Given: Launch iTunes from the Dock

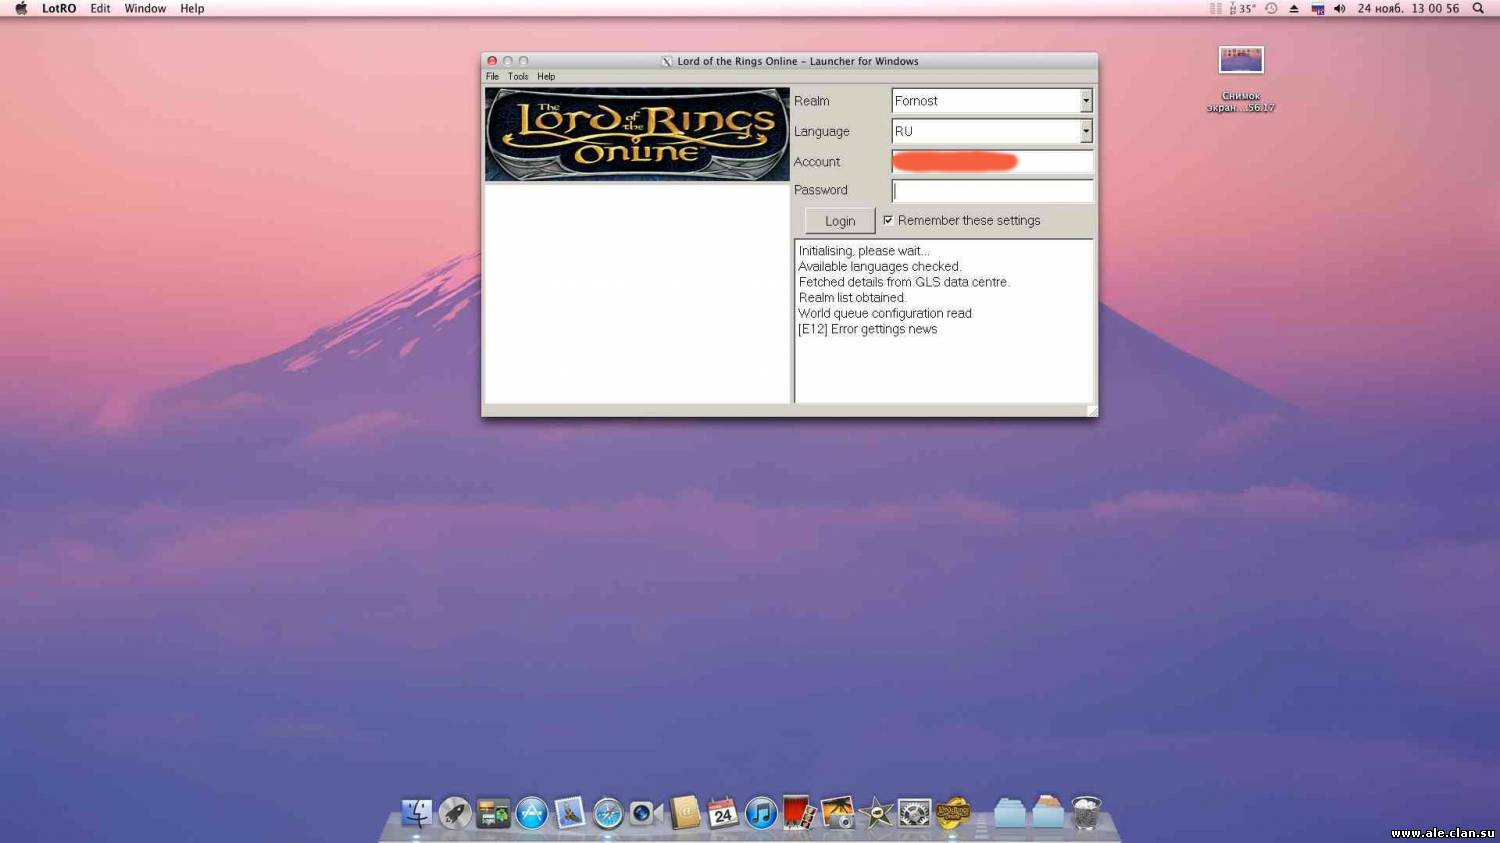Looking at the screenshot, I should pyautogui.click(x=760, y=813).
